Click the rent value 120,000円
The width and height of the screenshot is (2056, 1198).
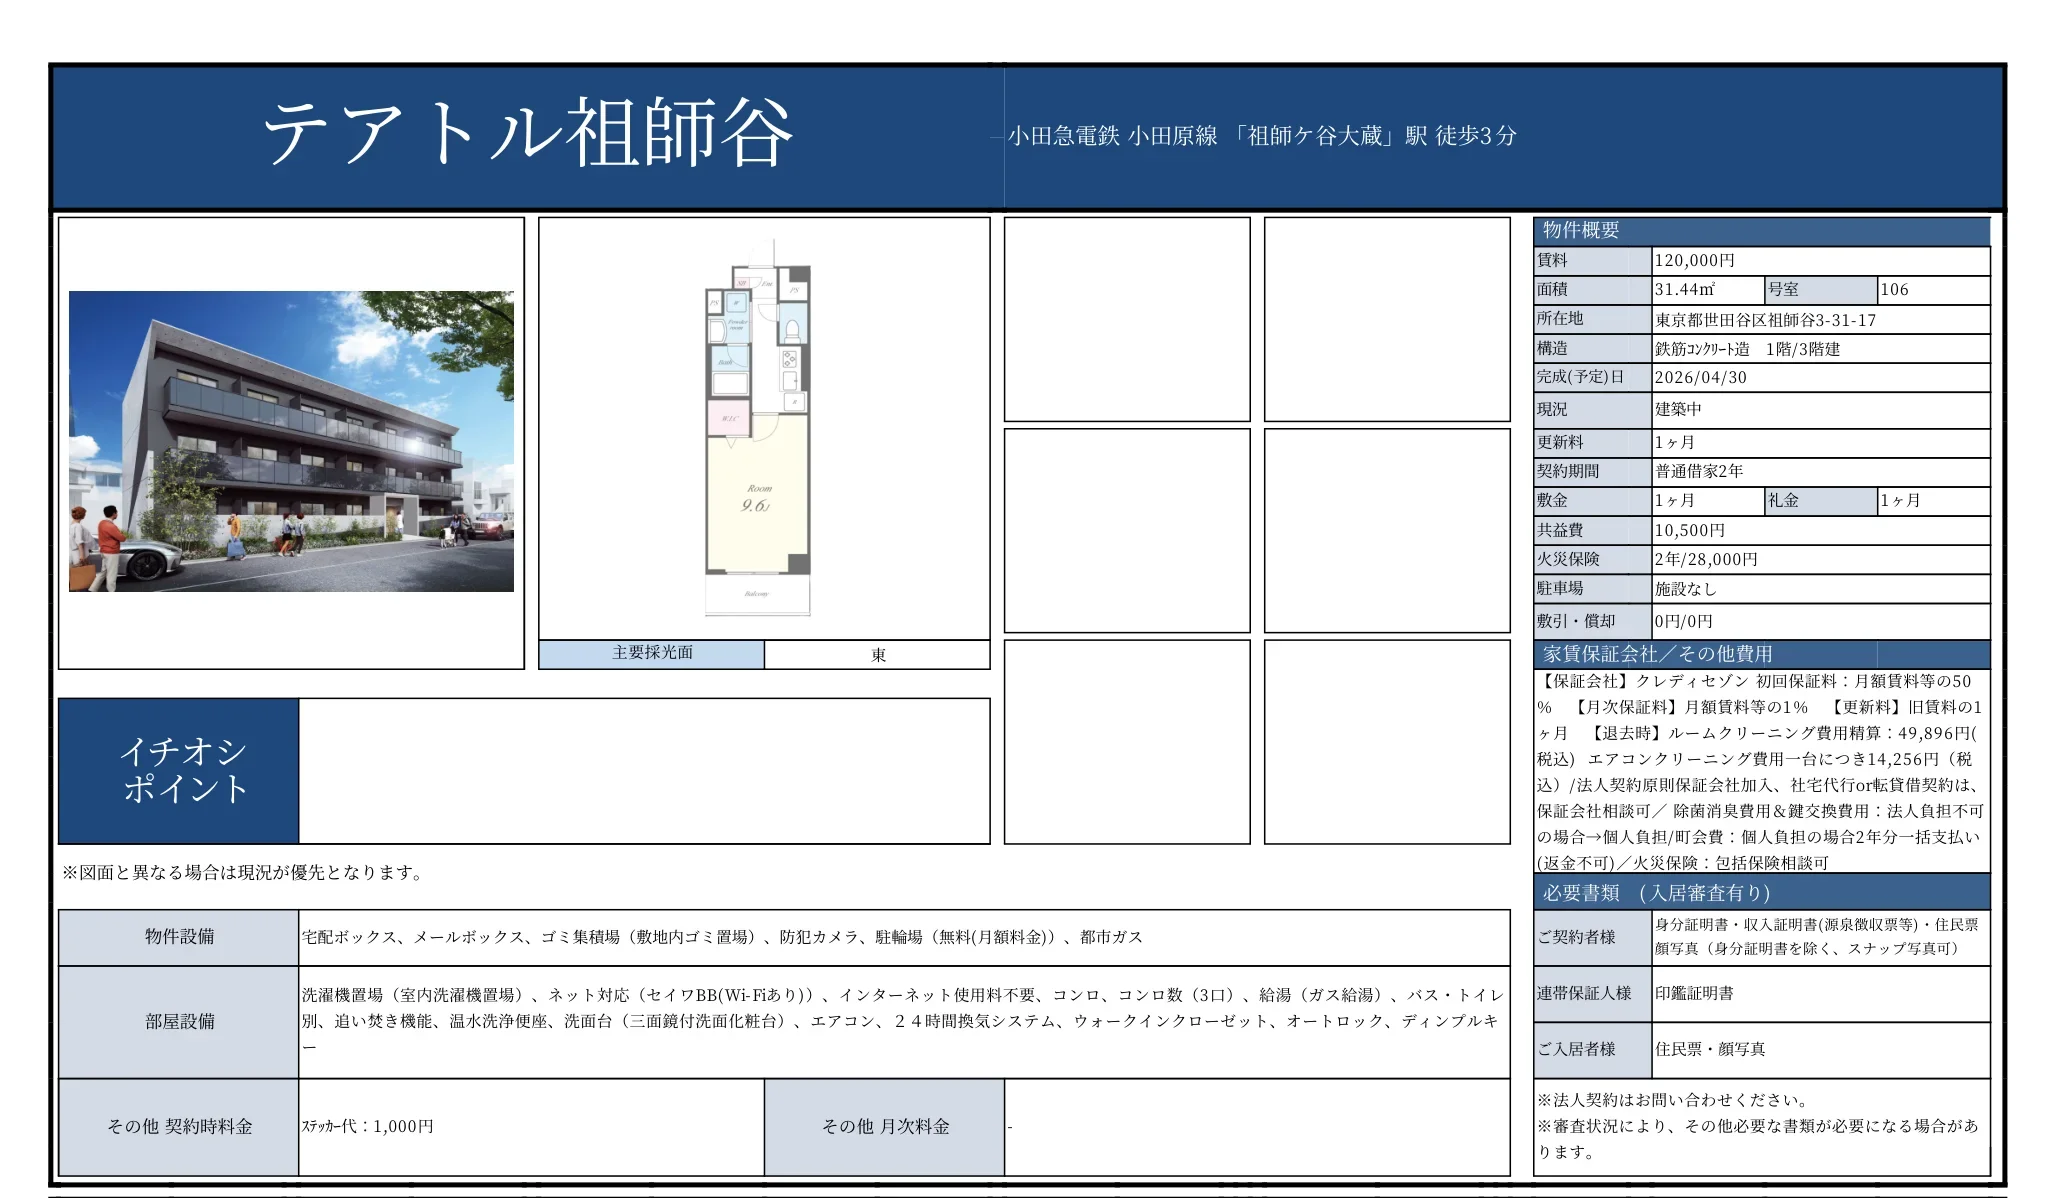pyautogui.click(x=1694, y=260)
